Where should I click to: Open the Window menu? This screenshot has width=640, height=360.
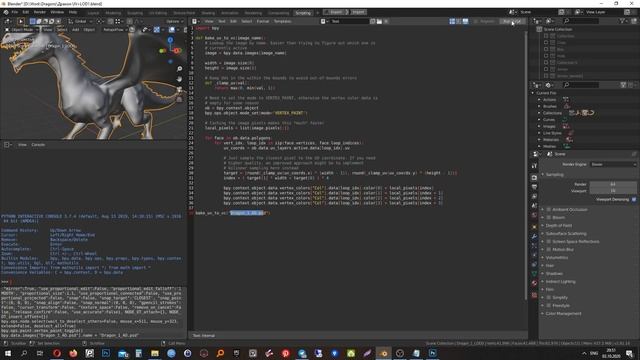pos(57,12)
